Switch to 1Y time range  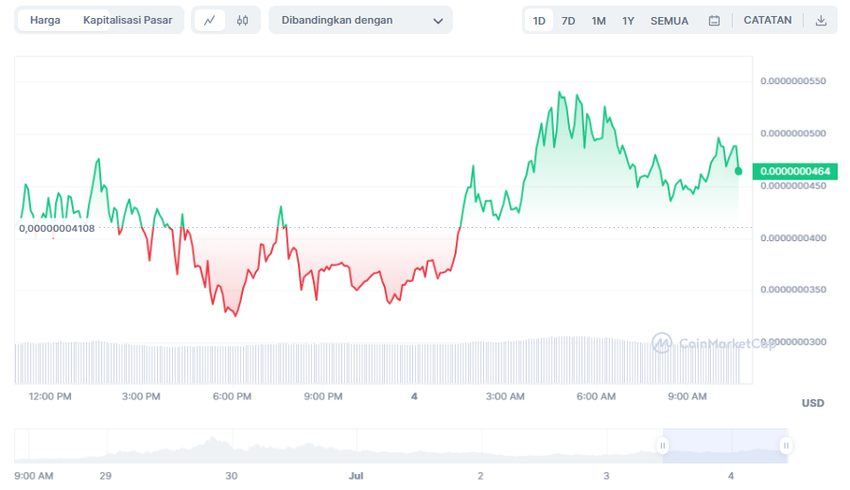click(628, 20)
